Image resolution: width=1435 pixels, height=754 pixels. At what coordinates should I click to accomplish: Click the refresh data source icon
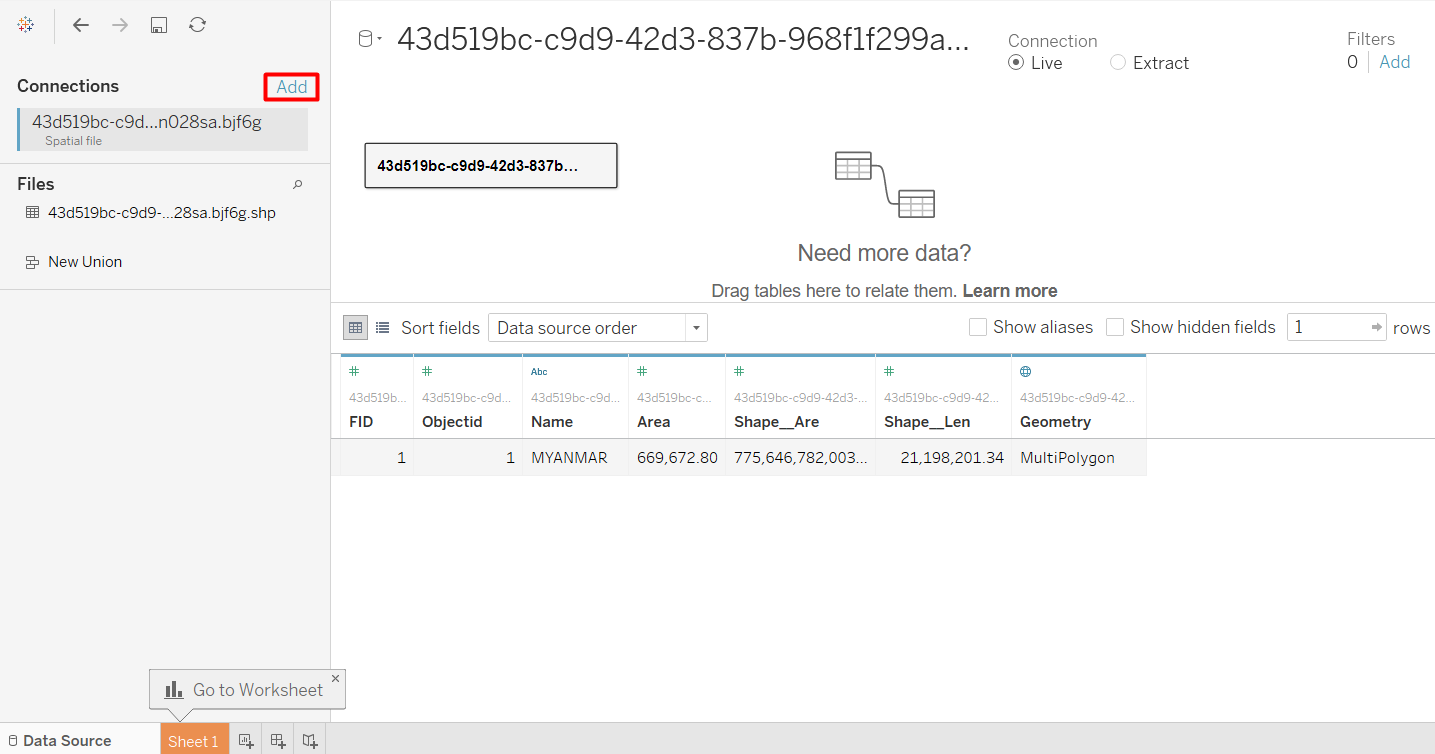(197, 25)
